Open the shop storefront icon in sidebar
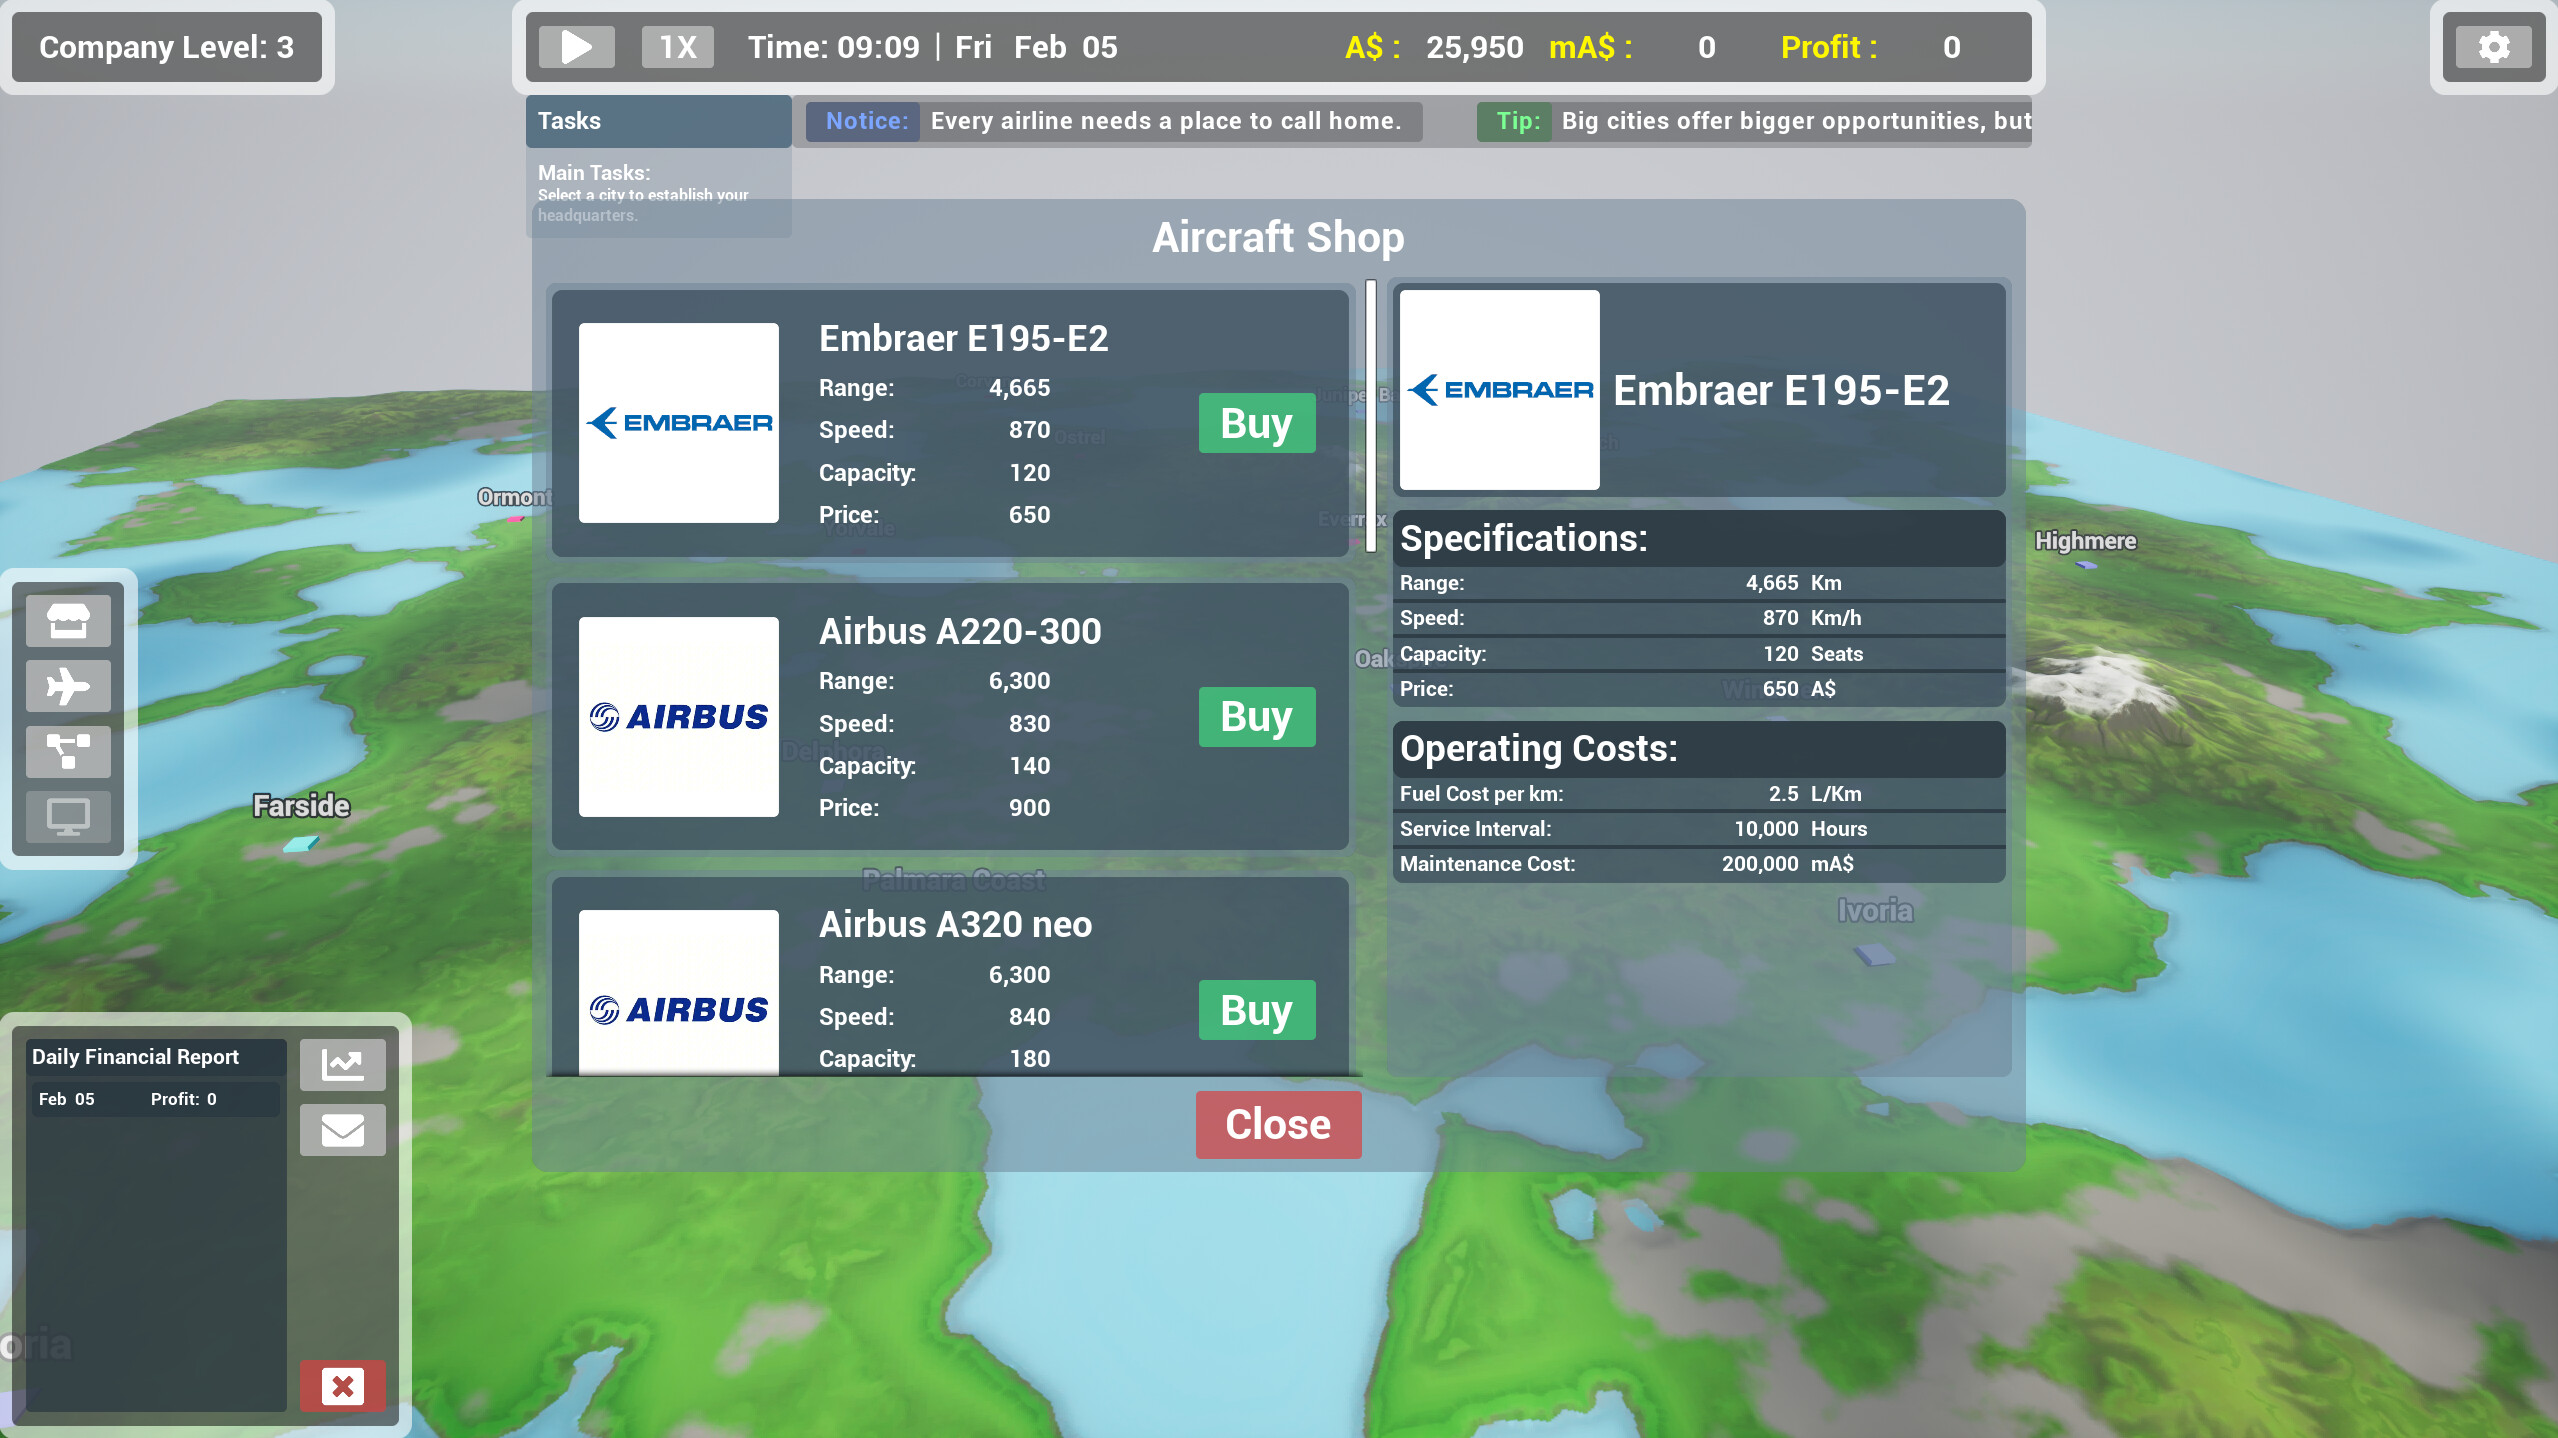2558x1438 pixels. click(x=68, y=621)
